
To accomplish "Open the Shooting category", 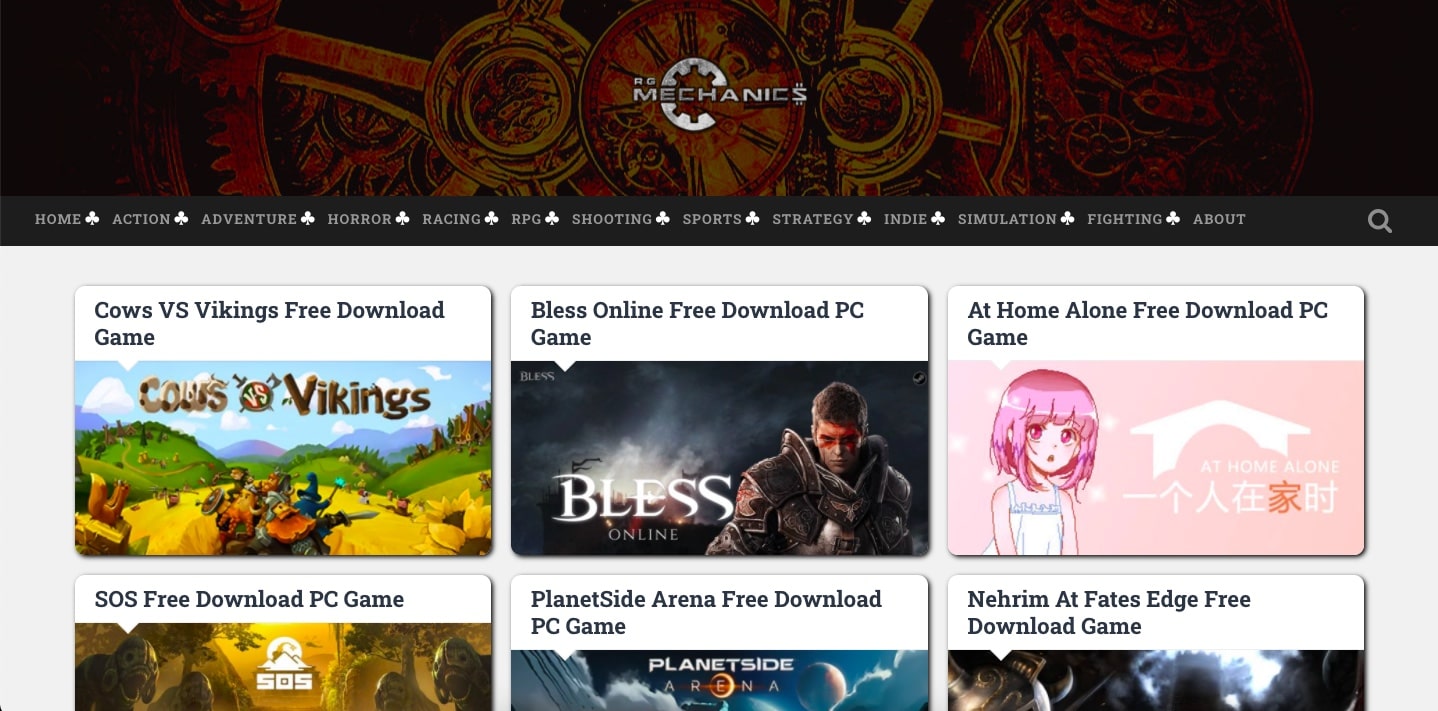I will [x=612, y=219].
